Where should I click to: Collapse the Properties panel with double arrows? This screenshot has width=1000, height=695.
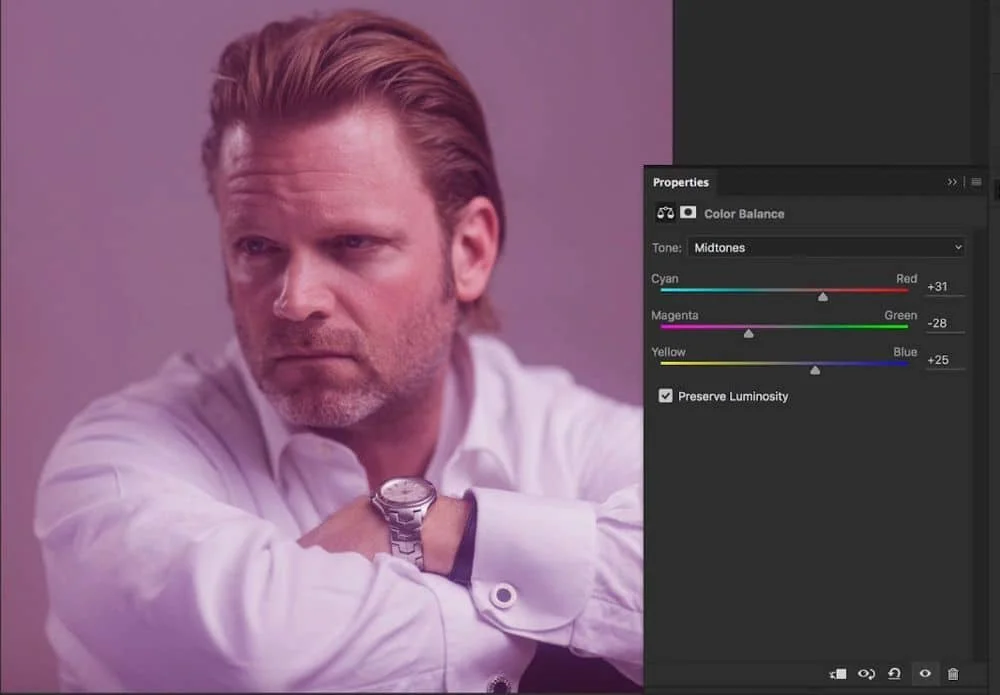pos(952,182)
